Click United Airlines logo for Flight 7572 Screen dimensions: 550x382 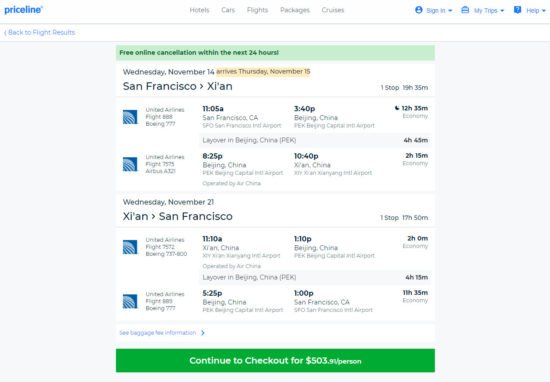point(130,247)
